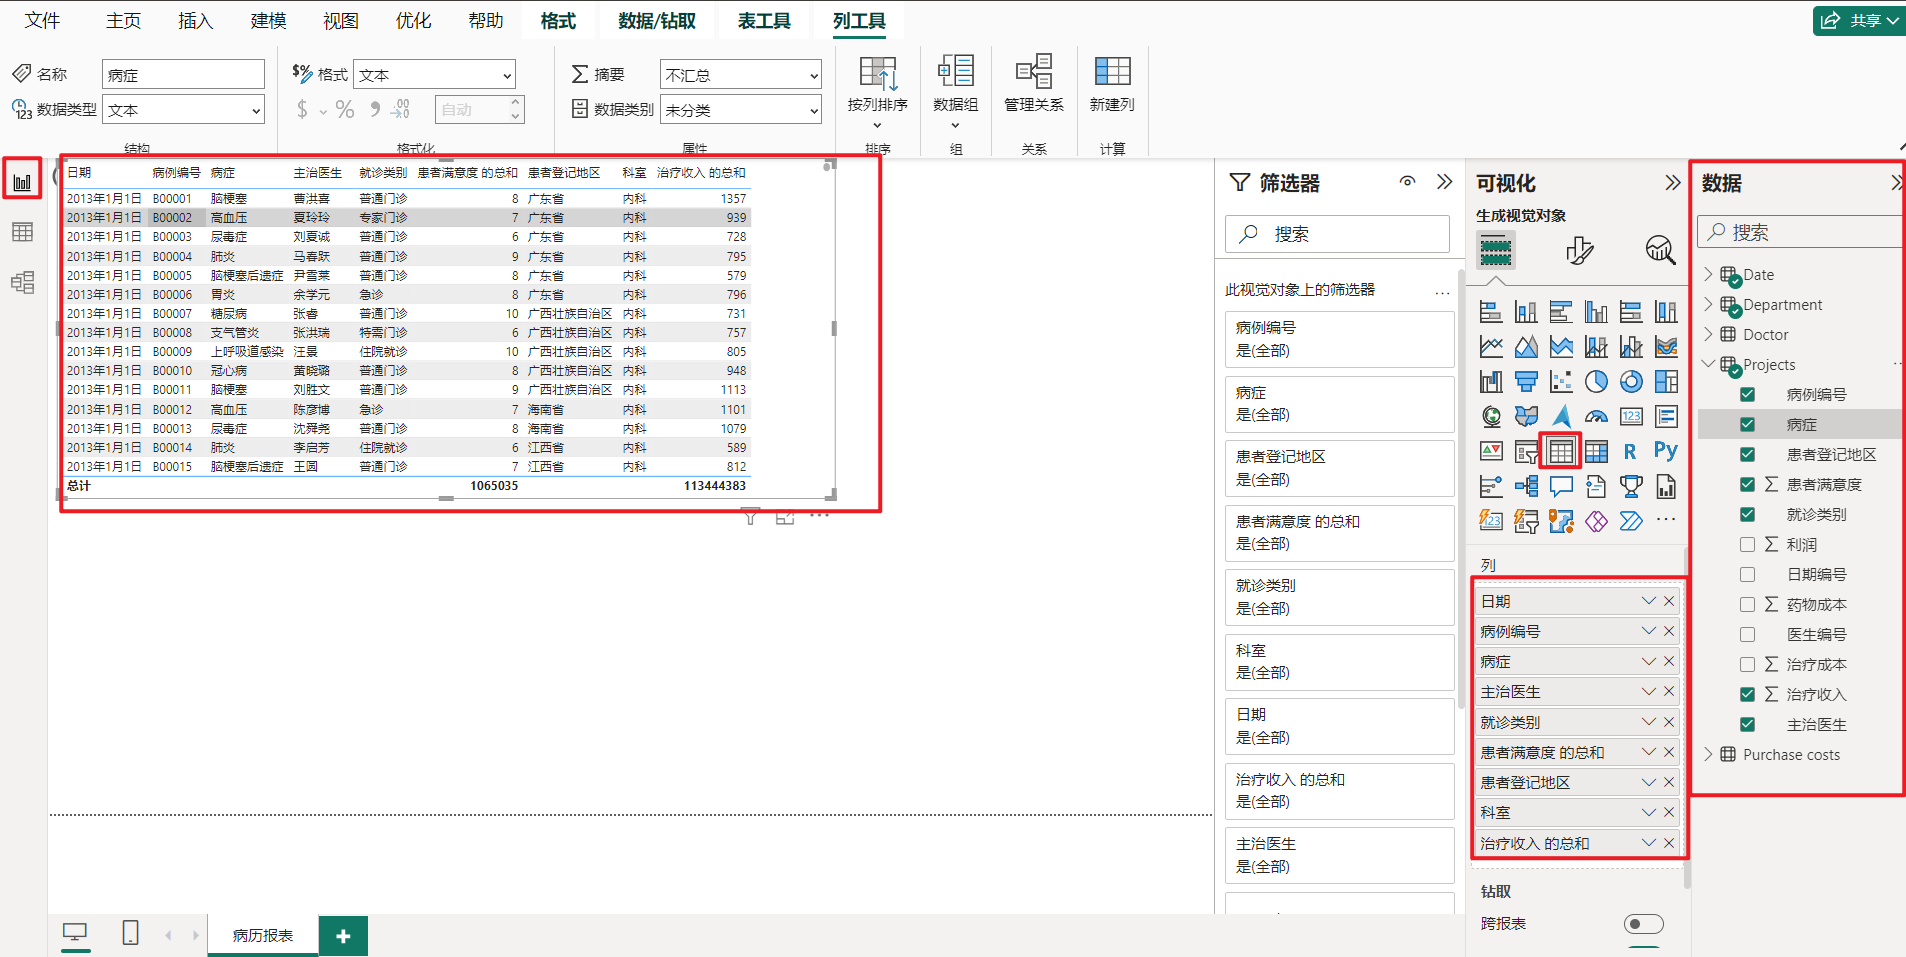Select the Decomposition tree visual
This screenshot has width=1906, height=957.
pos(1526,486)
